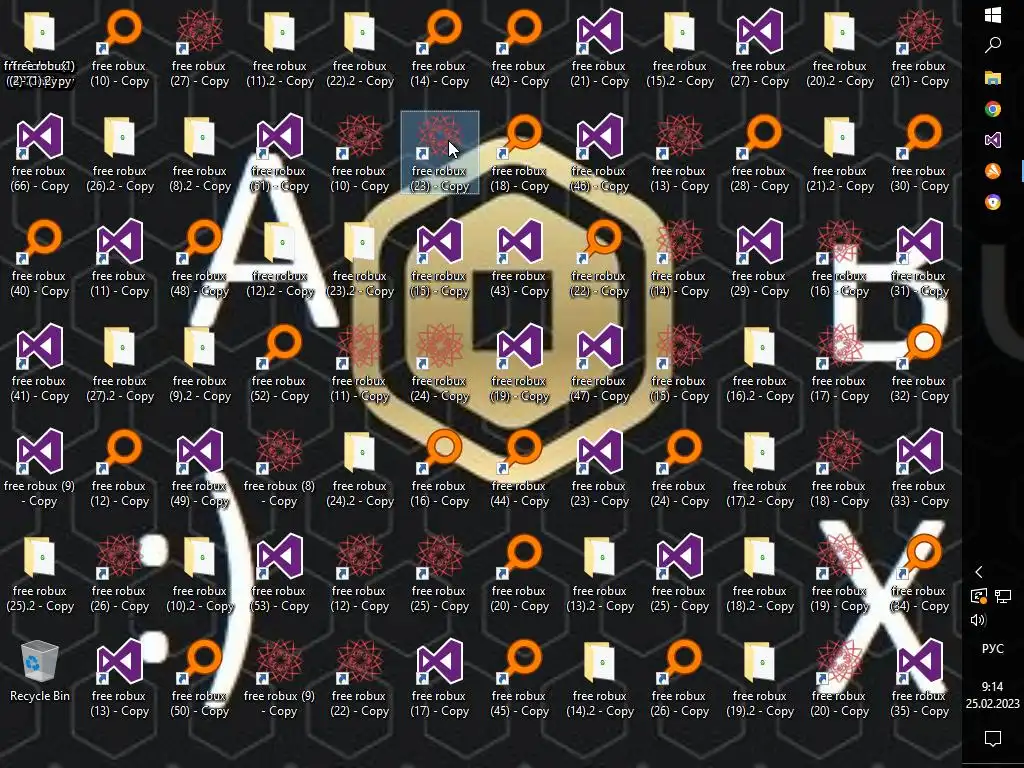Select the 'free robux (23).2 - Copy' folder
The image size is (1024, 768).
(360, 258)
